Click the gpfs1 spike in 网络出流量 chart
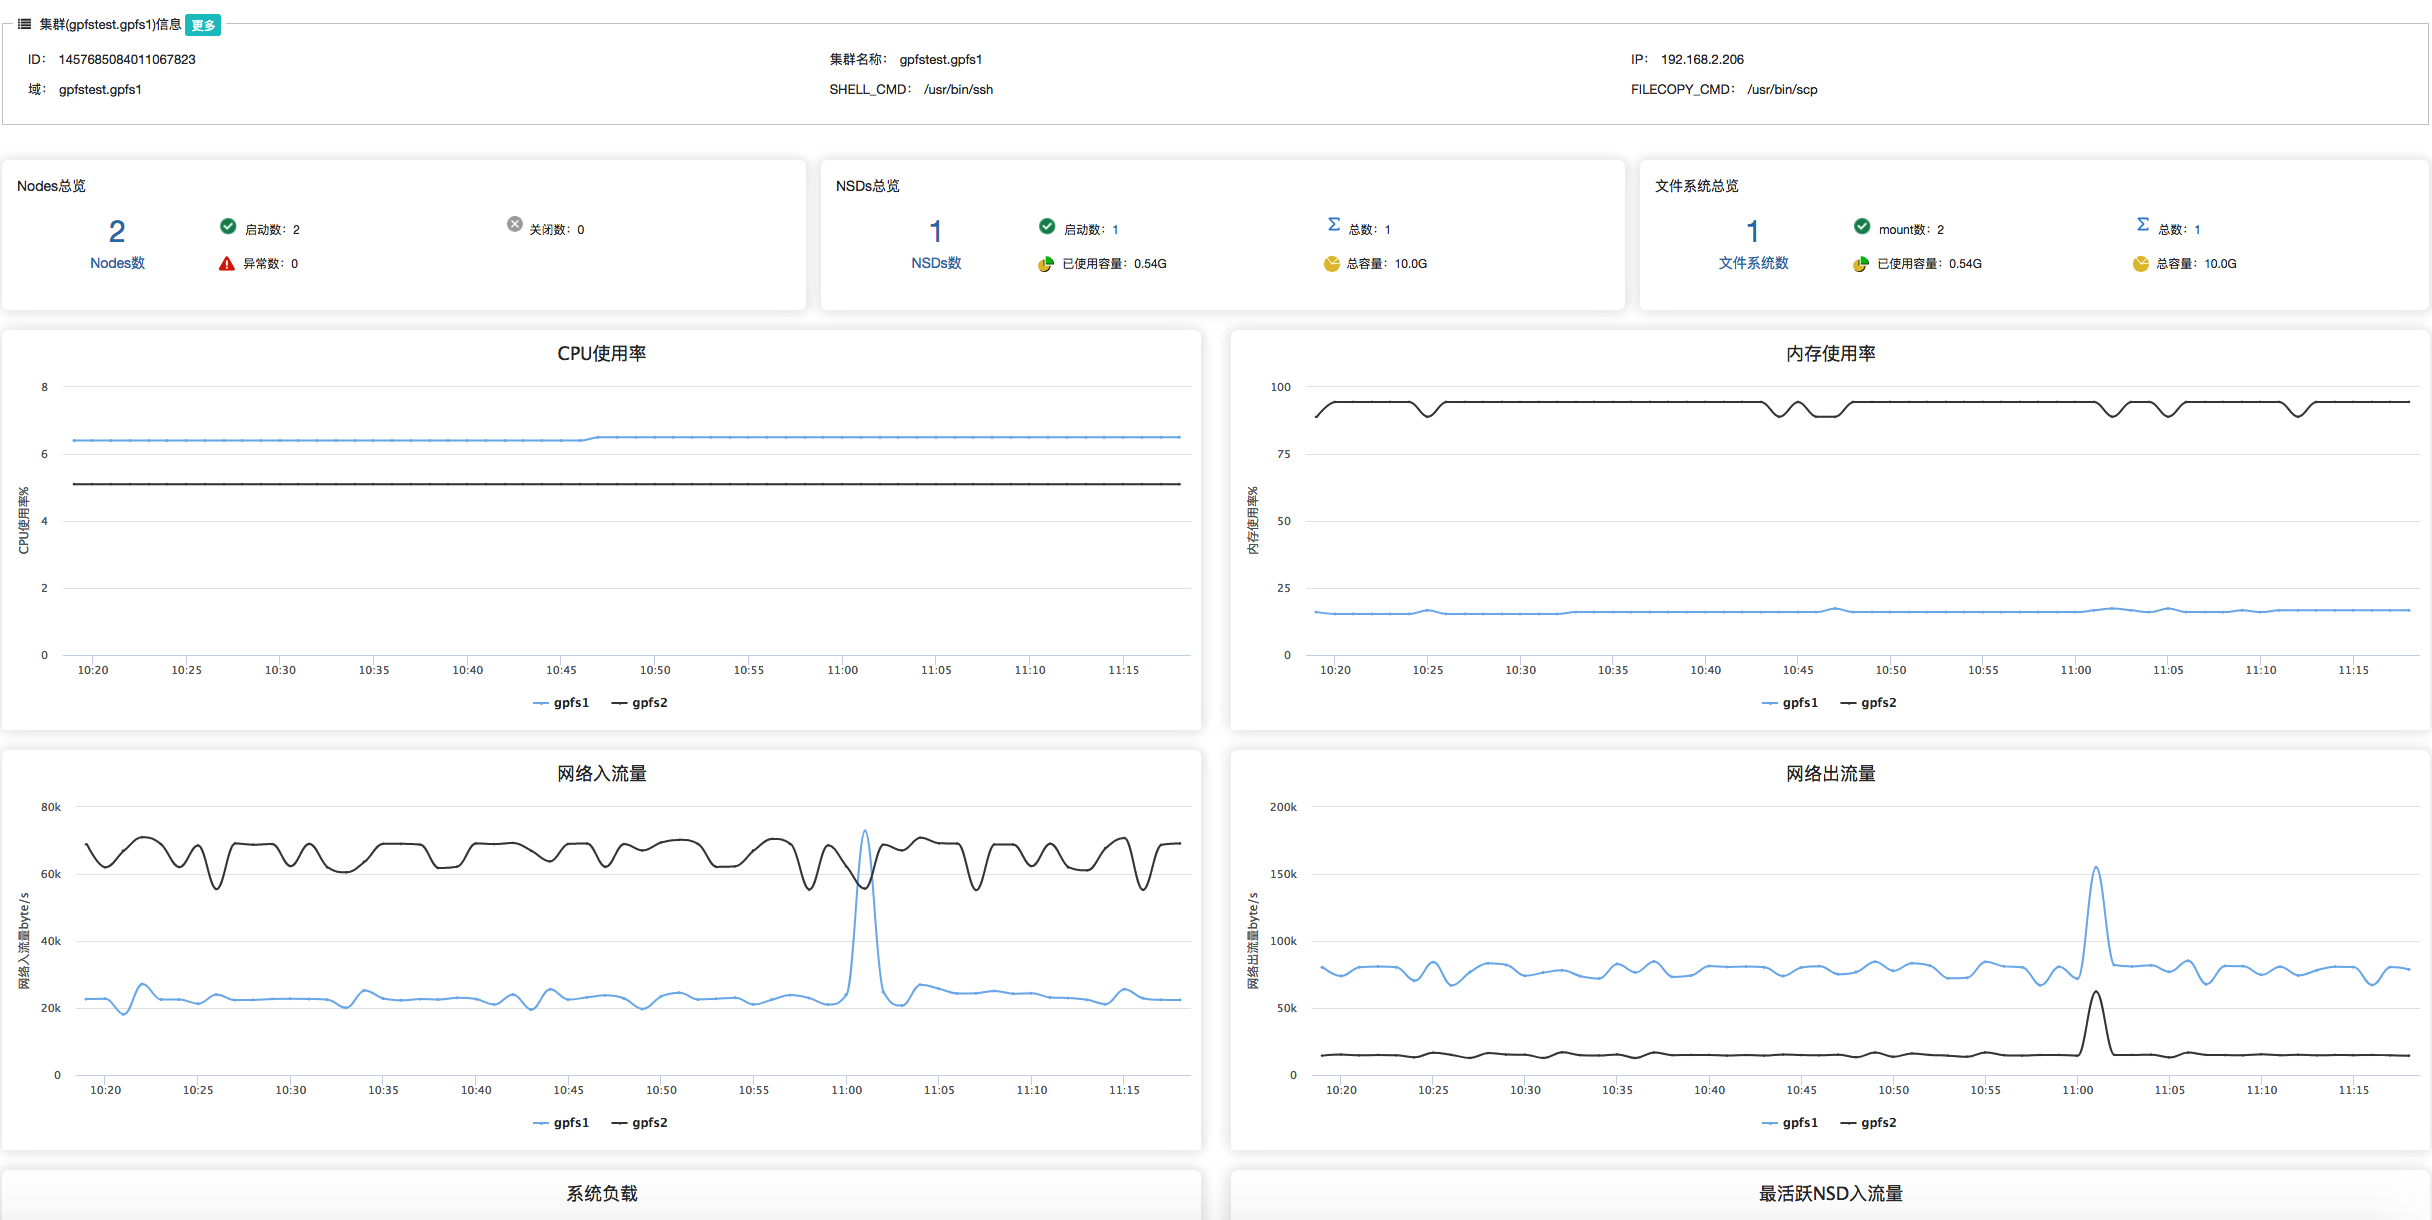Screen dimensions: 2432x1220 point(2096,870)
